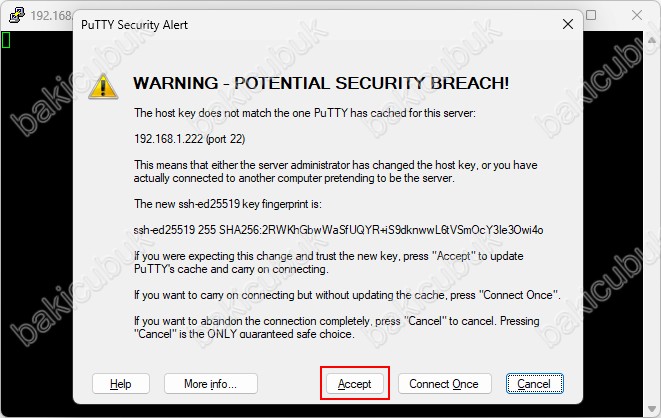
Task: Click the SHA256 key fingerprint text
Action: point(338,230)
